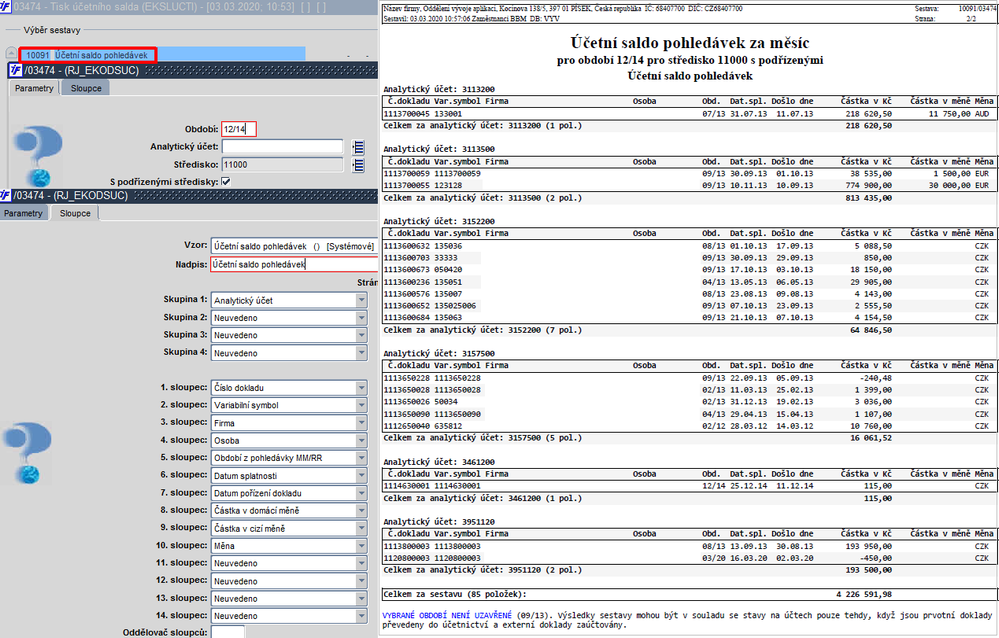Open the Skupina 2 Neuvedeno dropdown

(x=361, y=317)
